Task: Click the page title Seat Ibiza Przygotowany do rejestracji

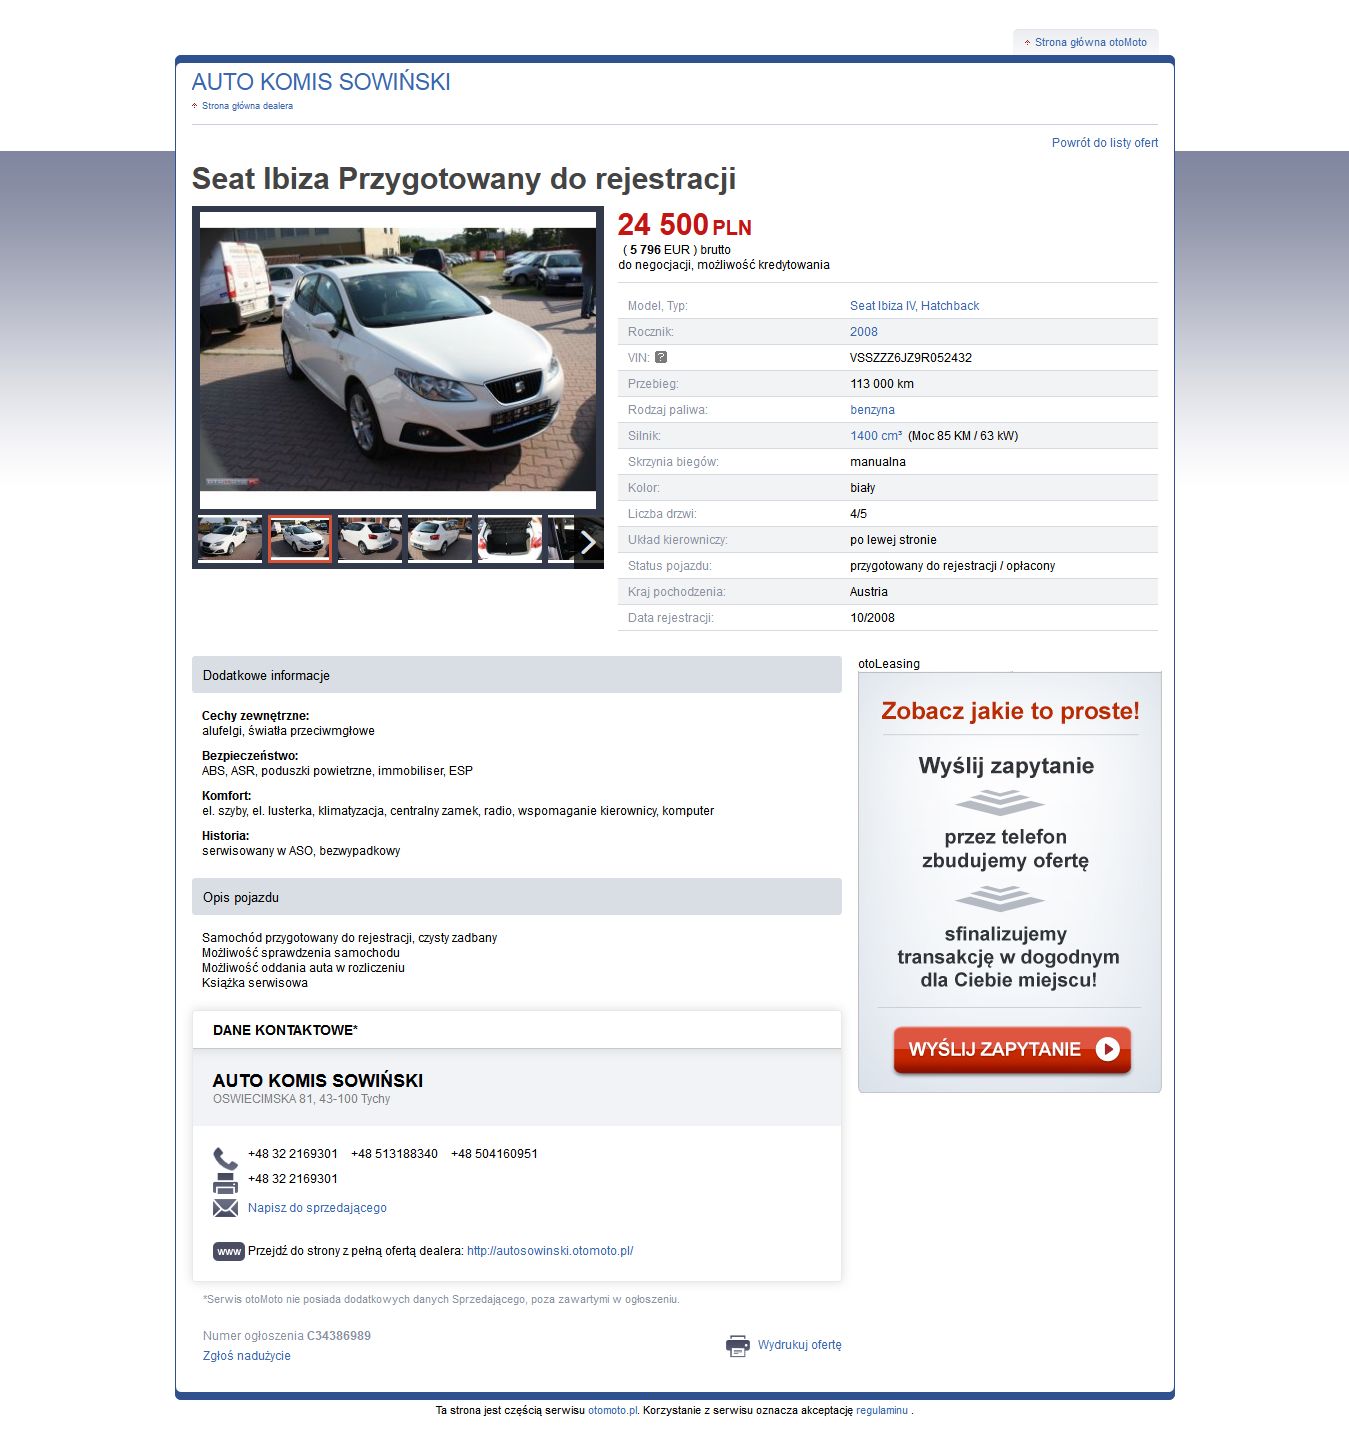Action: coord(464,179)
